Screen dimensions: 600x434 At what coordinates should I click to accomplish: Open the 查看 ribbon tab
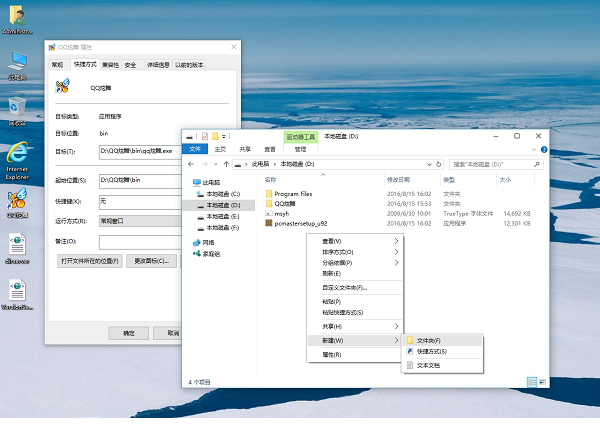[x=270, y=149]
